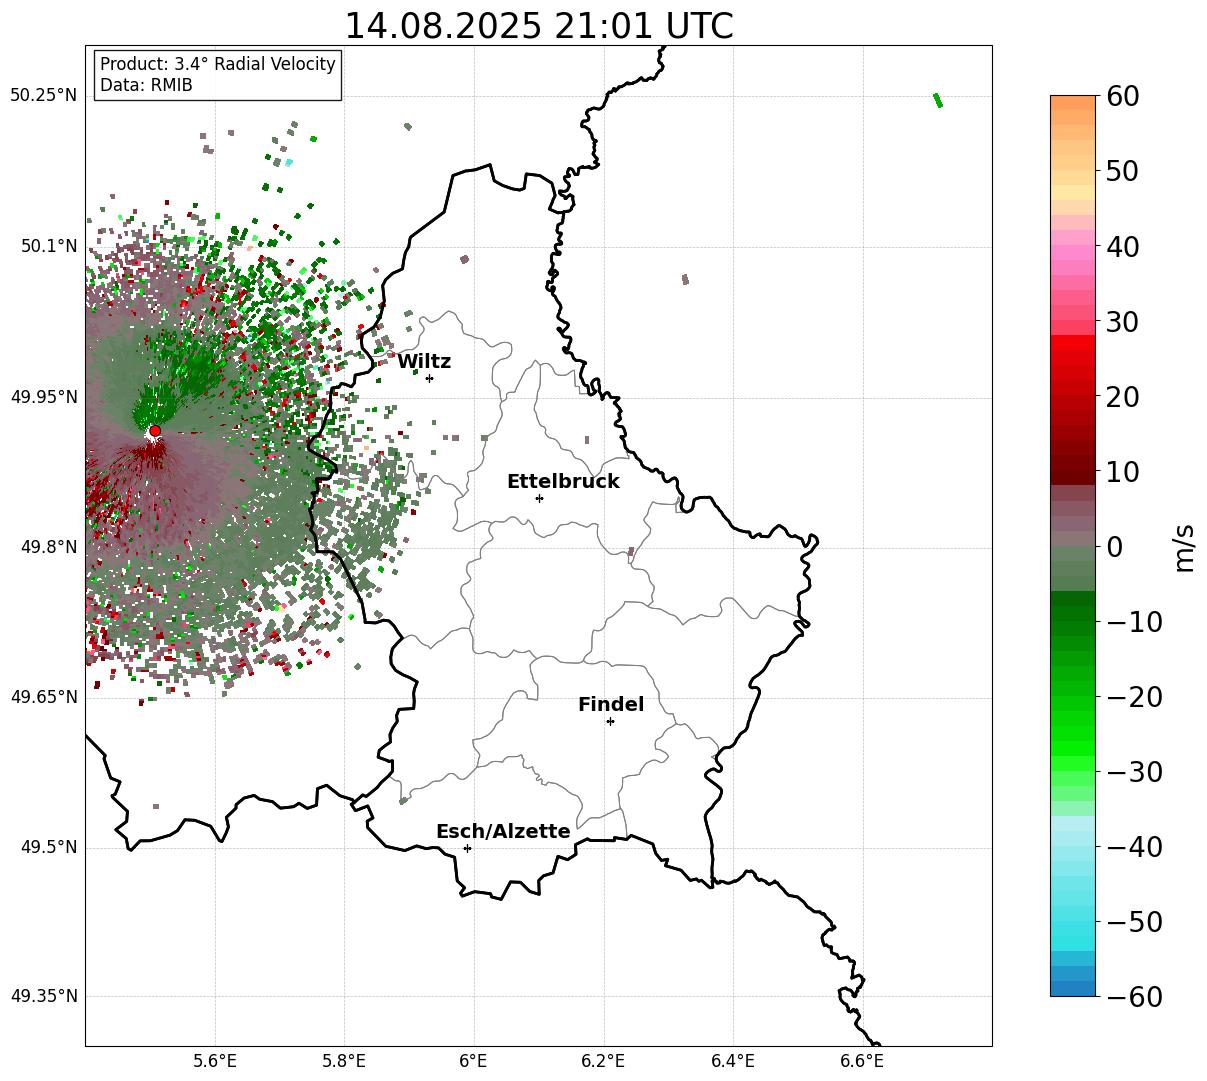Click the 50.1°N latitude tick label
The width and height of the screenshot is (1207, 1081).
point(48,246)
